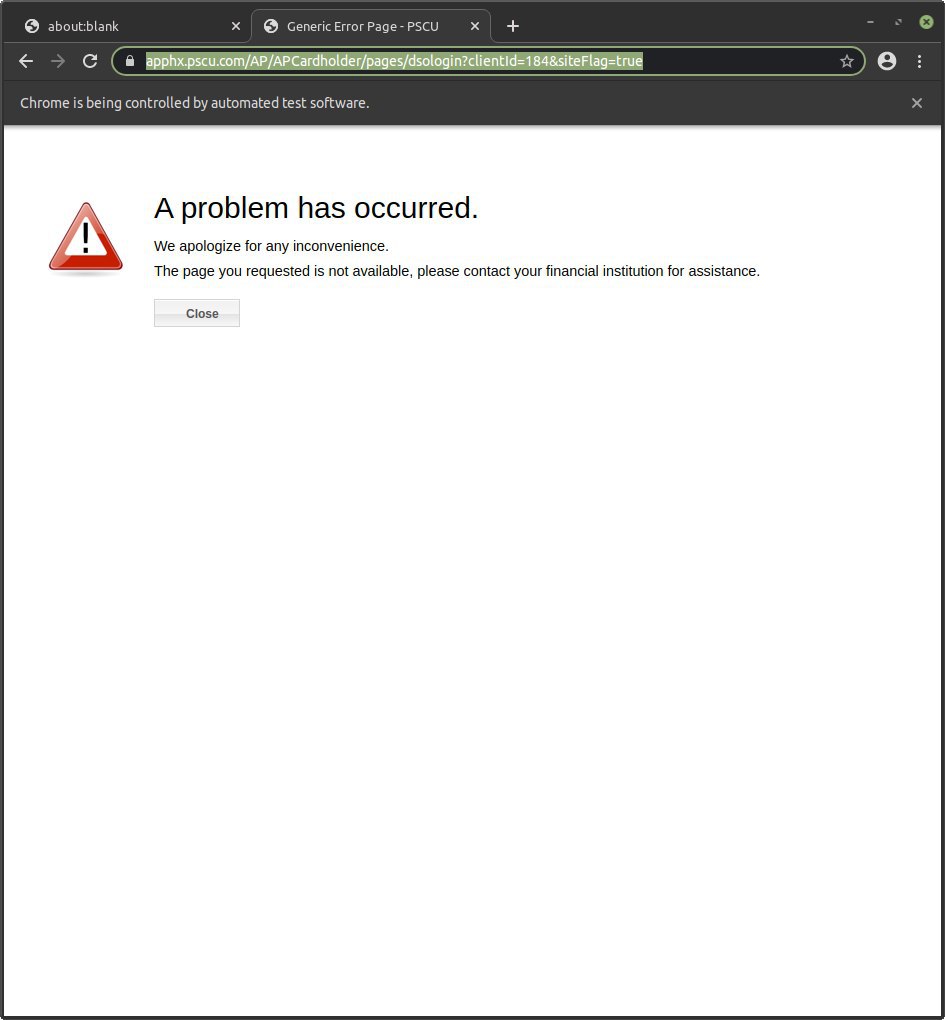The image size is (945, 1020).
Task: Click the globe favicon on PSCU tab
Action: (x=271, y=26)
